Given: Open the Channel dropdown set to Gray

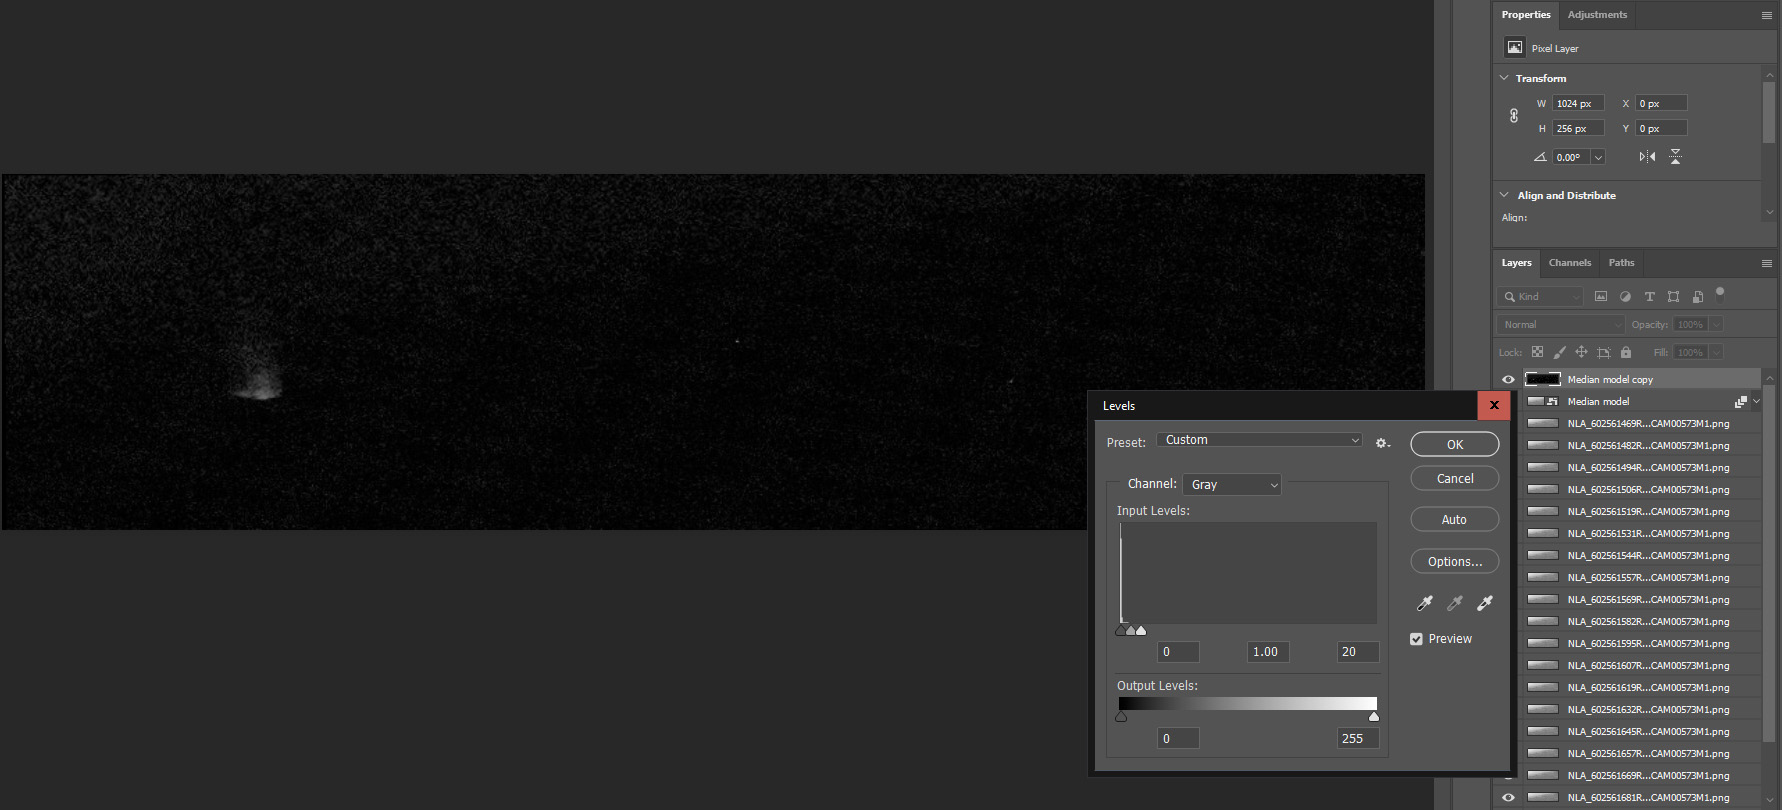Looking at the screenshot, I should point(1232,485).
